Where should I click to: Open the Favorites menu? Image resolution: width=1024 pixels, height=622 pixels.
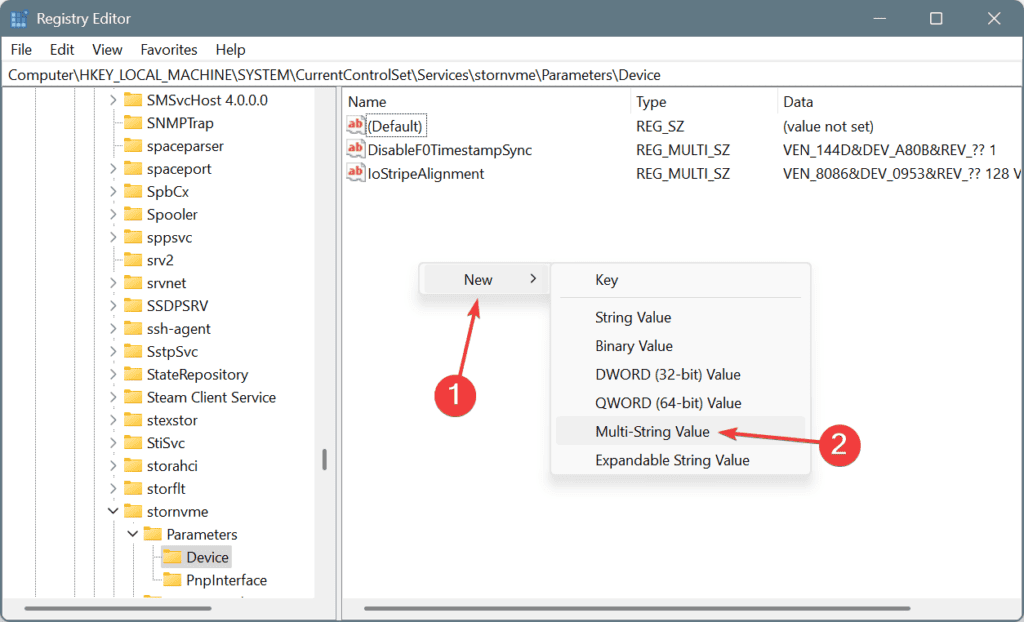[x=168, y=50]
